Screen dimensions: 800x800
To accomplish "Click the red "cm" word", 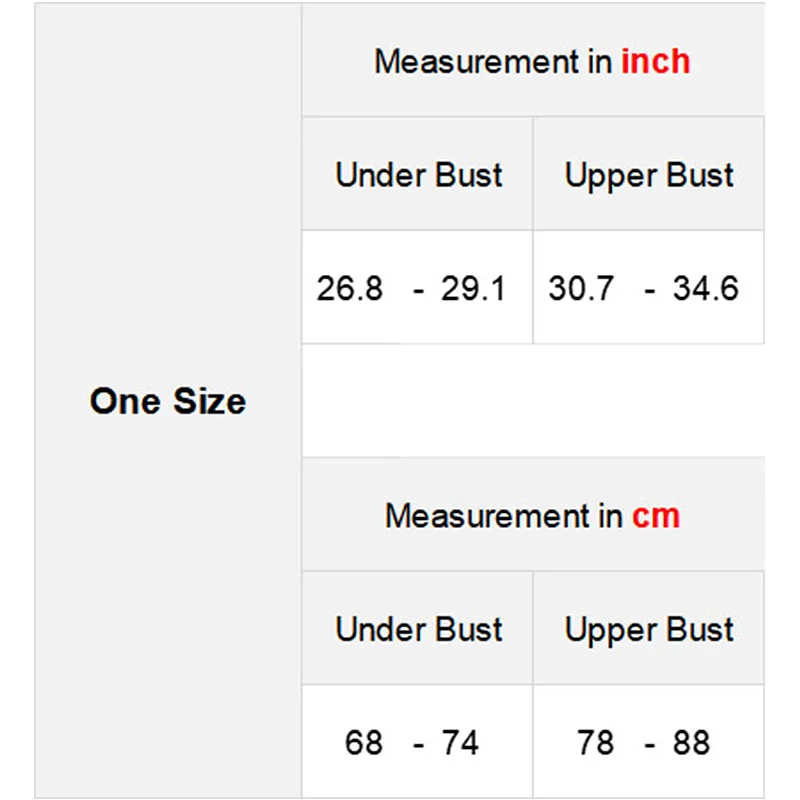I will pyautogui.click(x=655, y=516).
